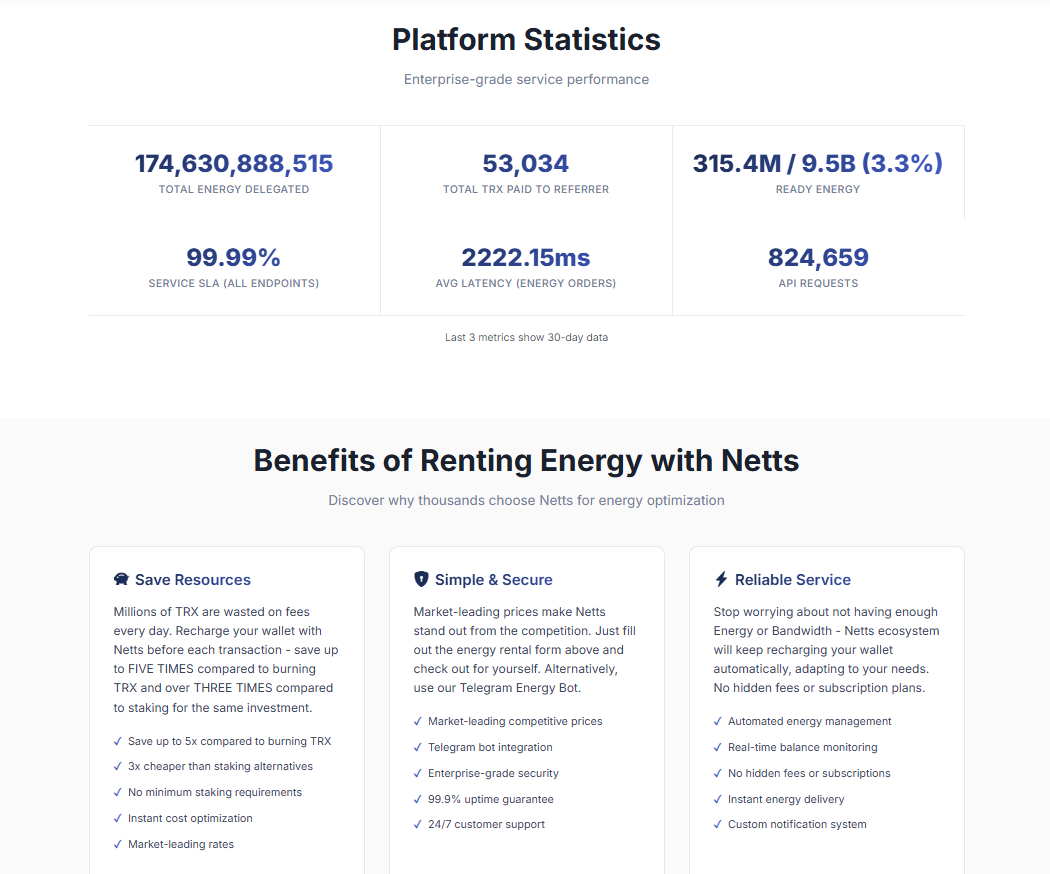Click the lightning bolt Reliable Service icon

(721, 580)
